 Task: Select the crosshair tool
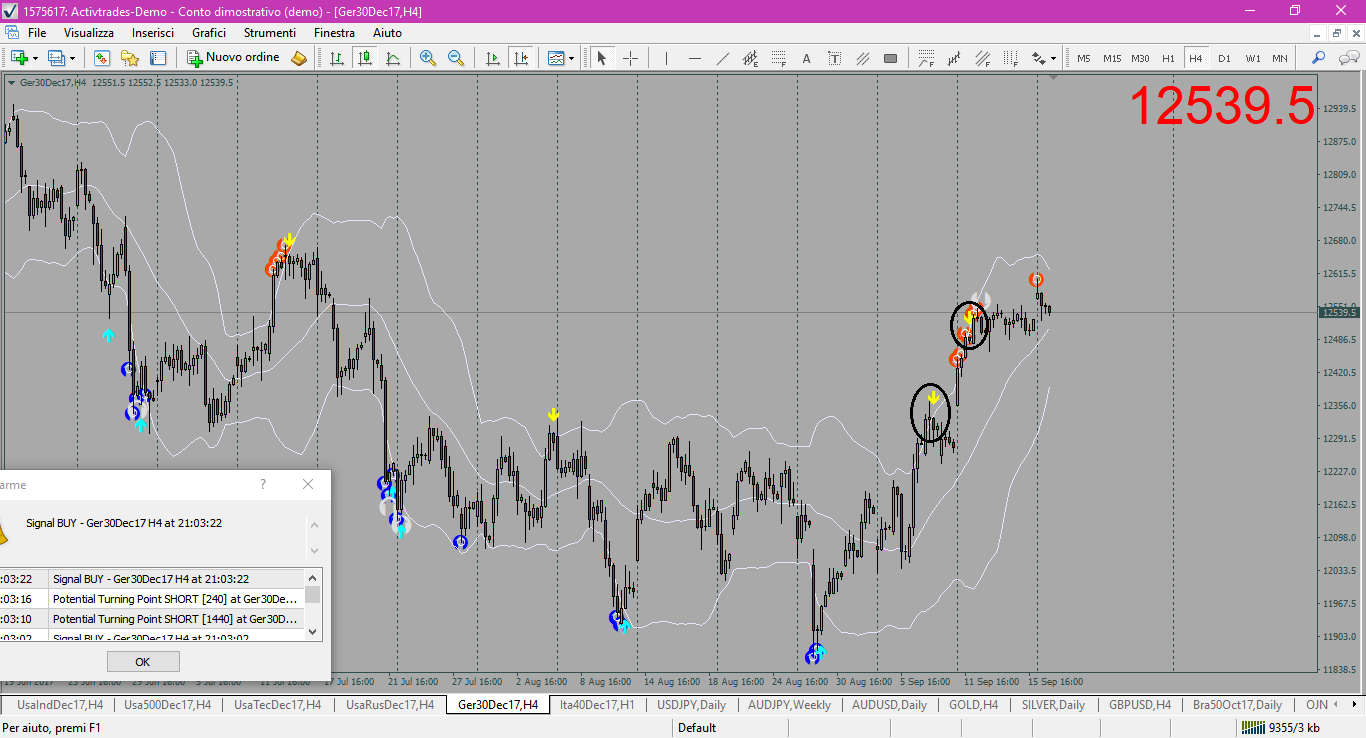[630, 58]
